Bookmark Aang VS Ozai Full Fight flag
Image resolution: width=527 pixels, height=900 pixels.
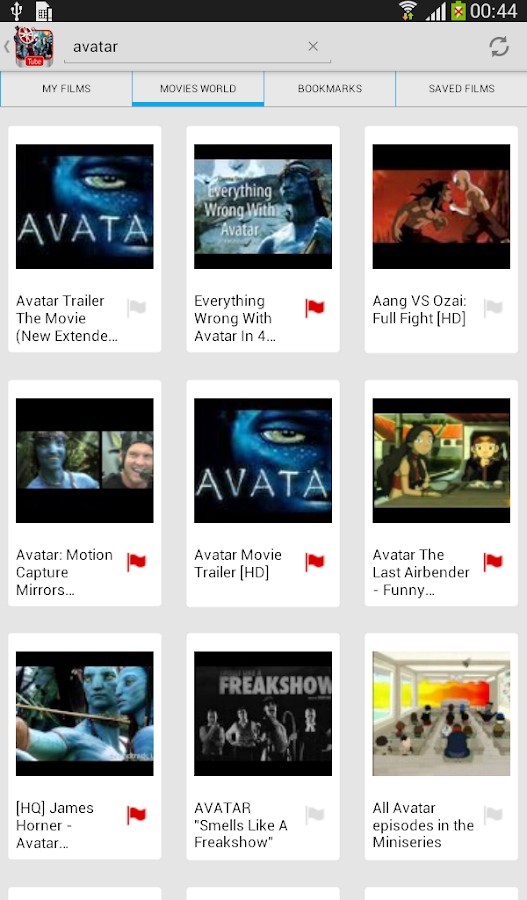click(493, 308)
